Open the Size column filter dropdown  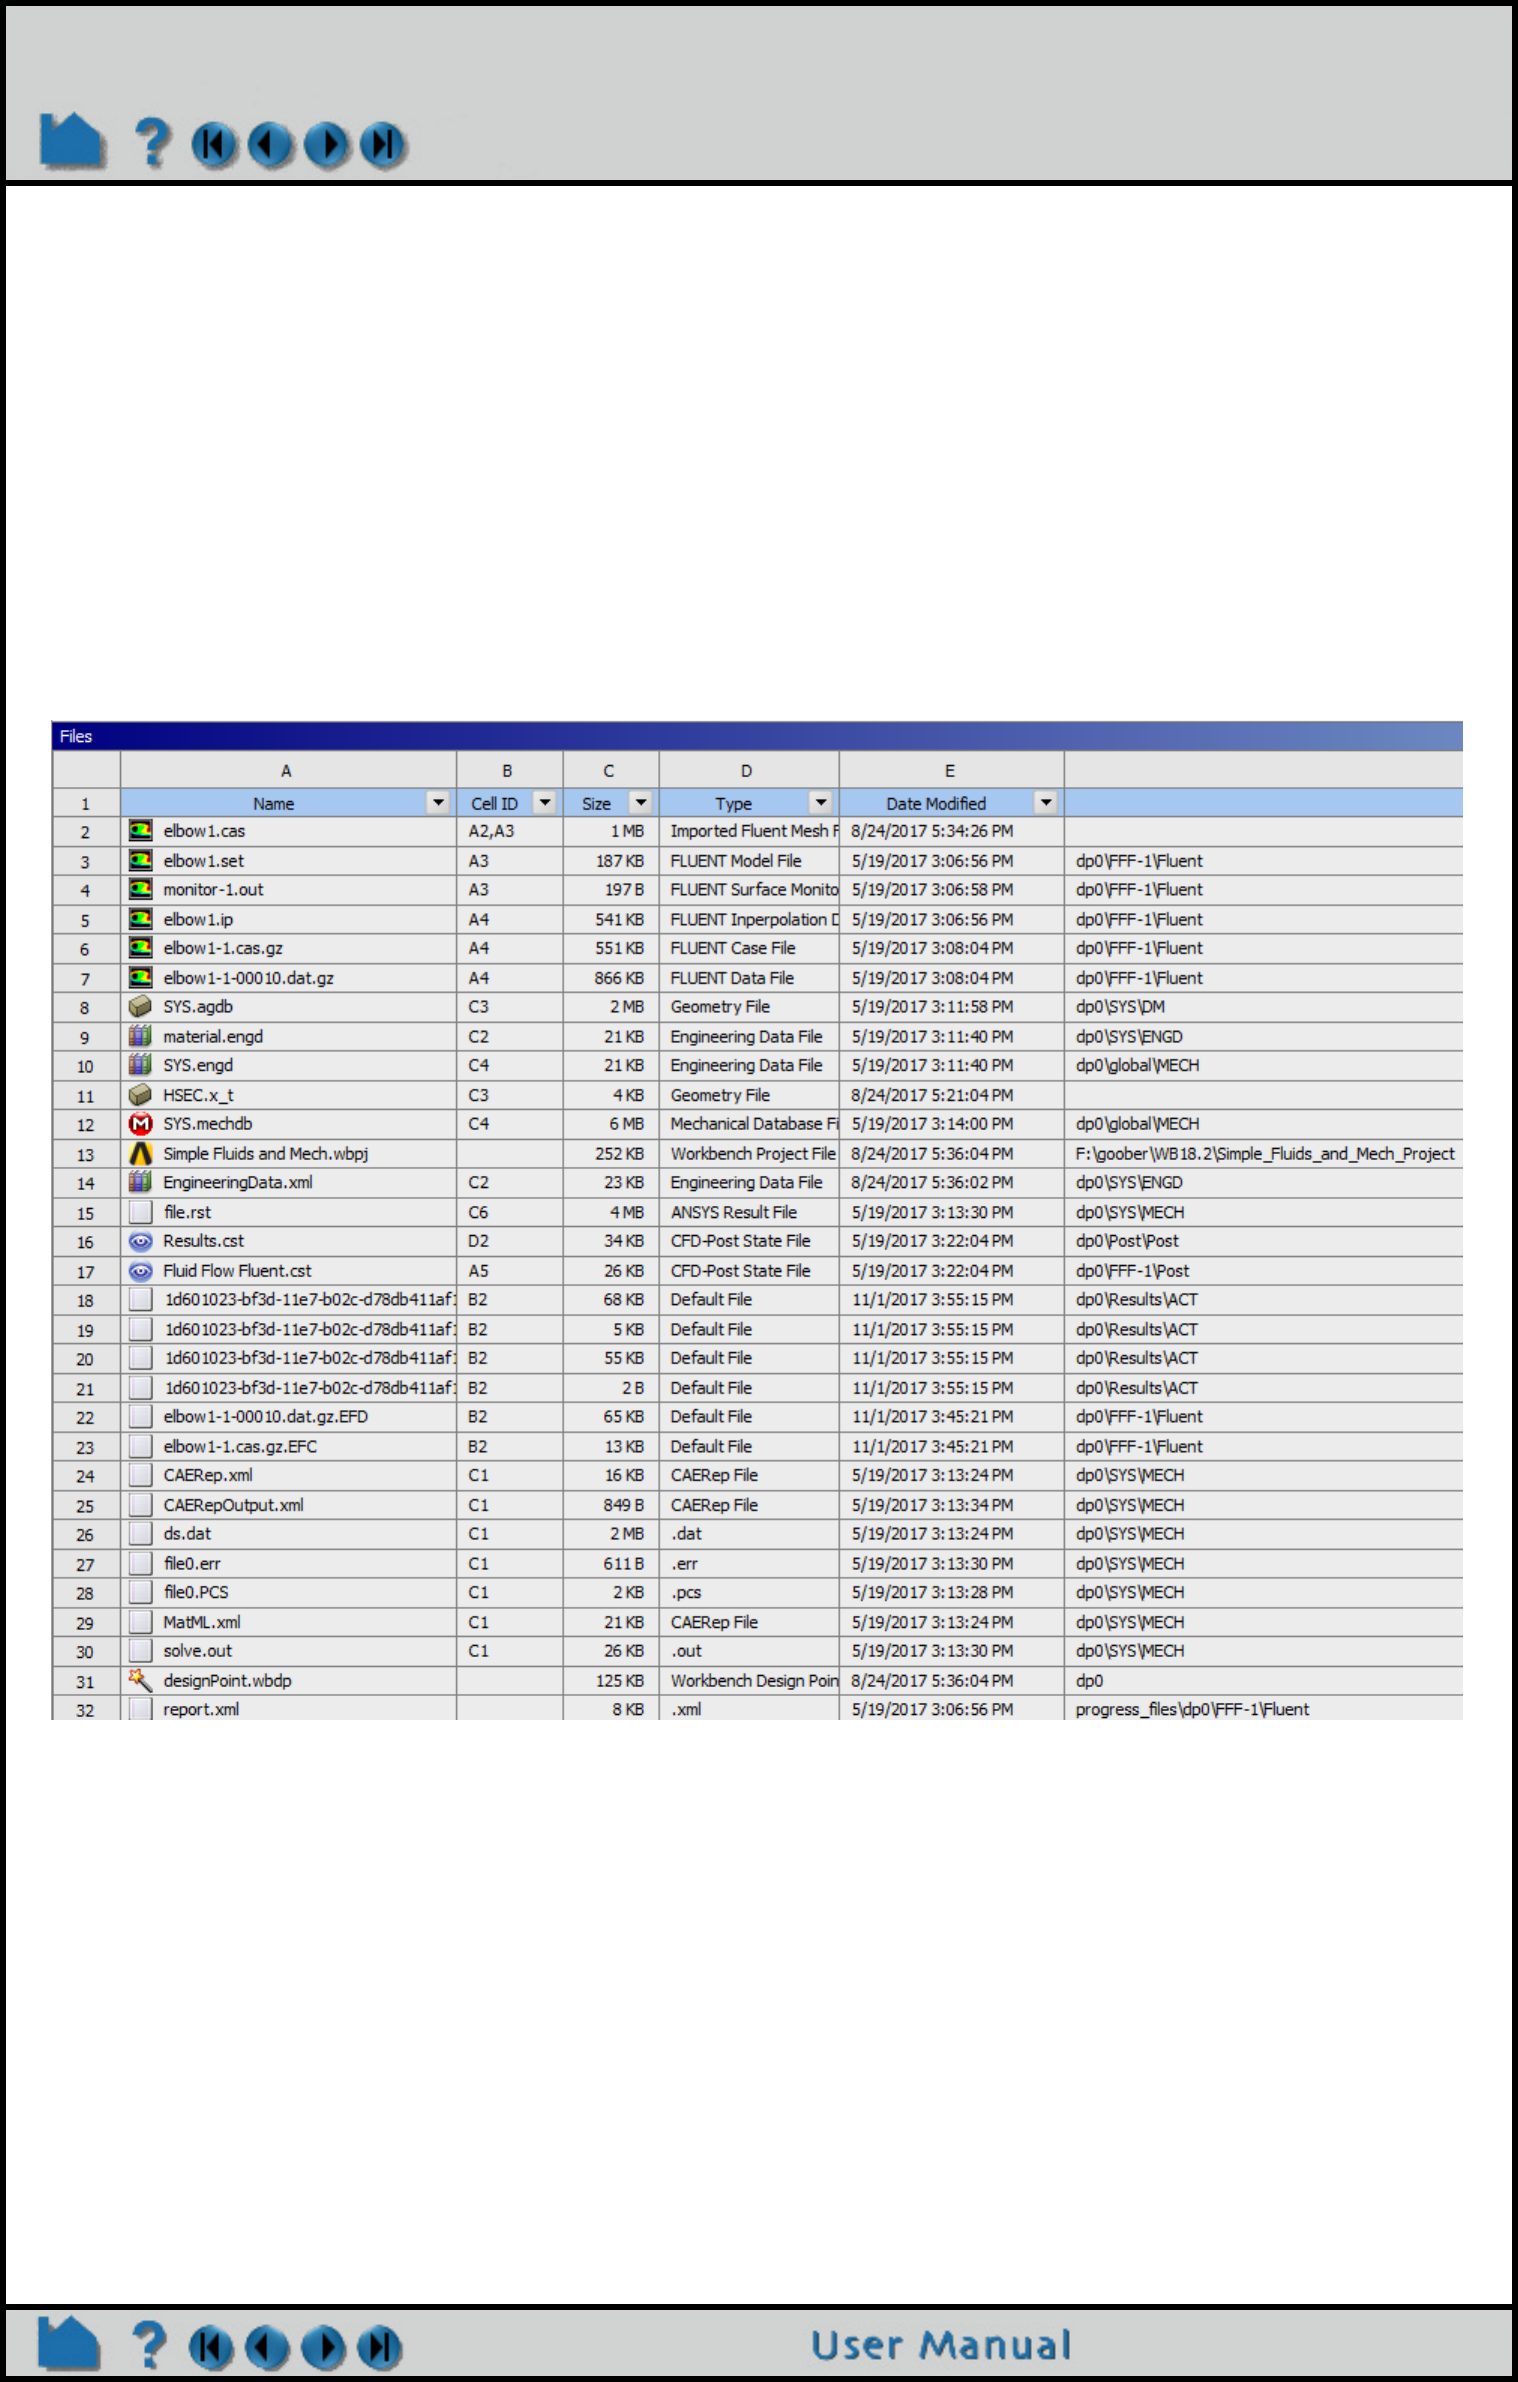click(x=641, y=803)
